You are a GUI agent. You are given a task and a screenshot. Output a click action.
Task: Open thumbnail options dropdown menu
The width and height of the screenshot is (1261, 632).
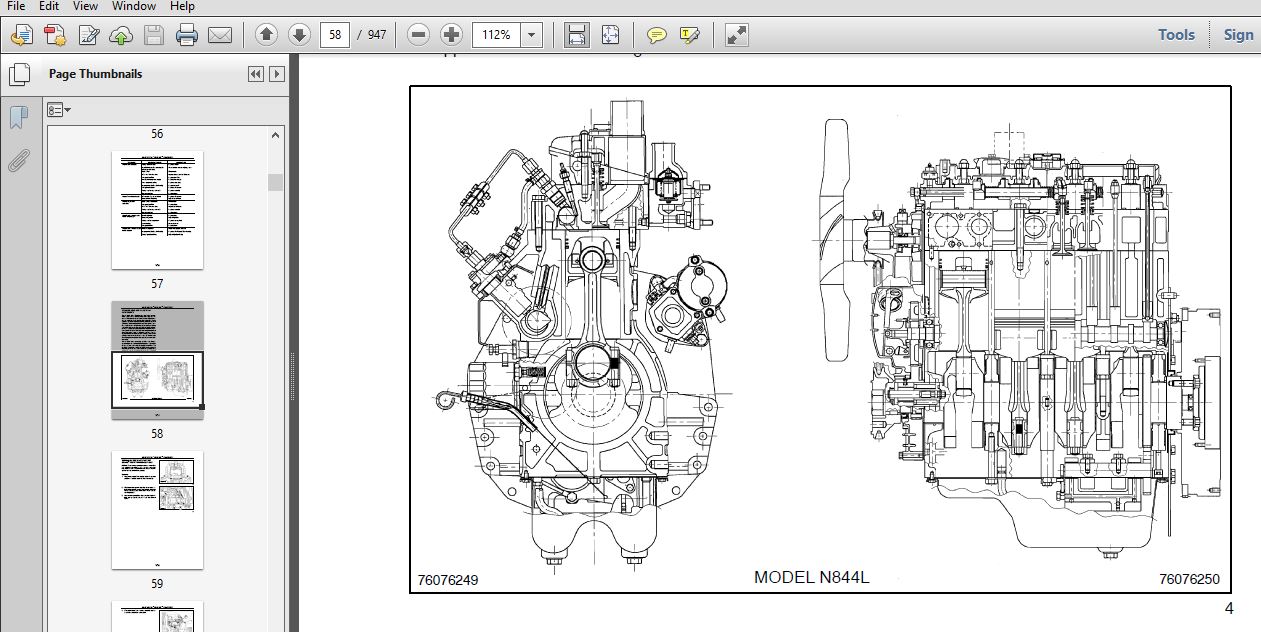click(x=60, y=109)
